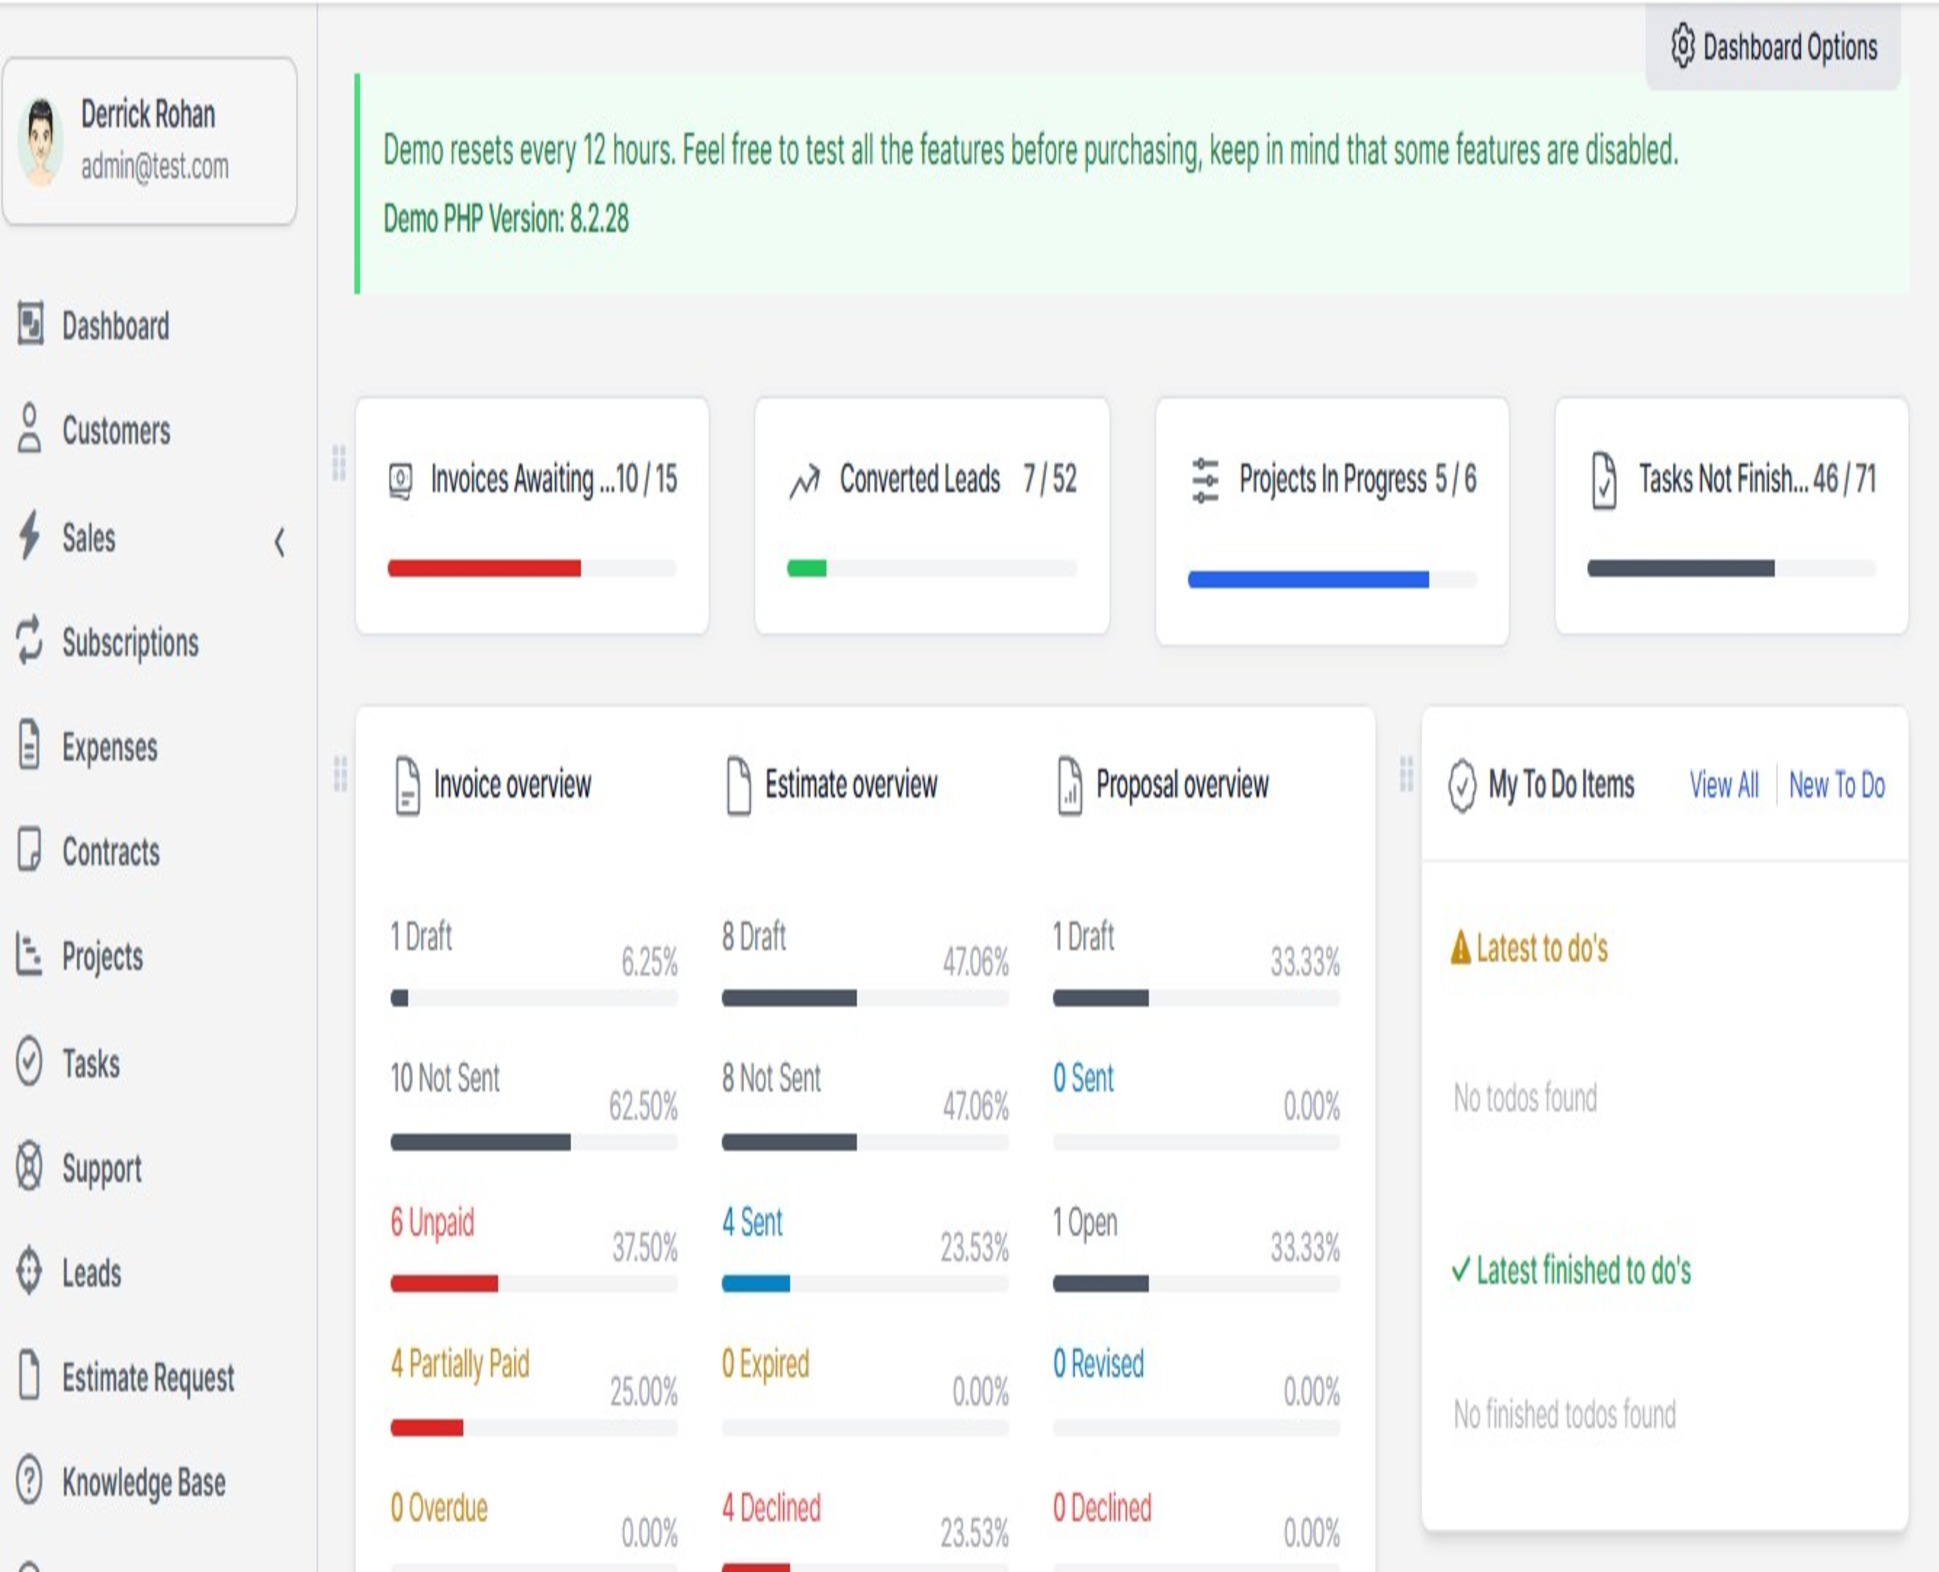Click drag handle beside My To Do Items
The width and height of the screenshot is (1939, 1572).
pyautogui.click(x=1406, y=774)
